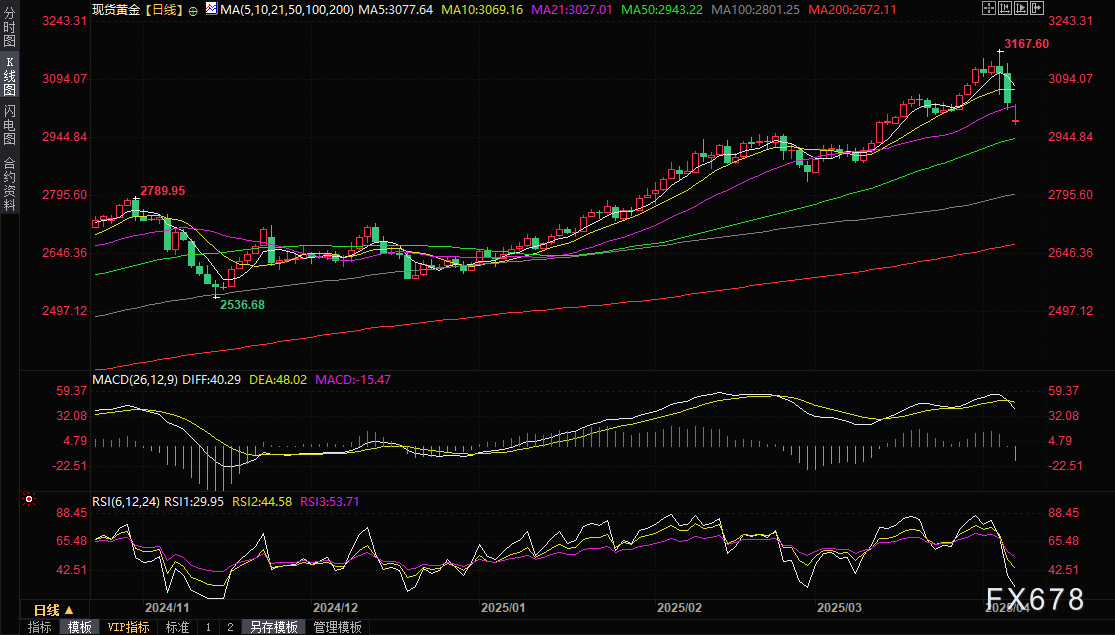Open the VIP指标 tab
This screenshot has height=635, width=1115.
(129, 626)
